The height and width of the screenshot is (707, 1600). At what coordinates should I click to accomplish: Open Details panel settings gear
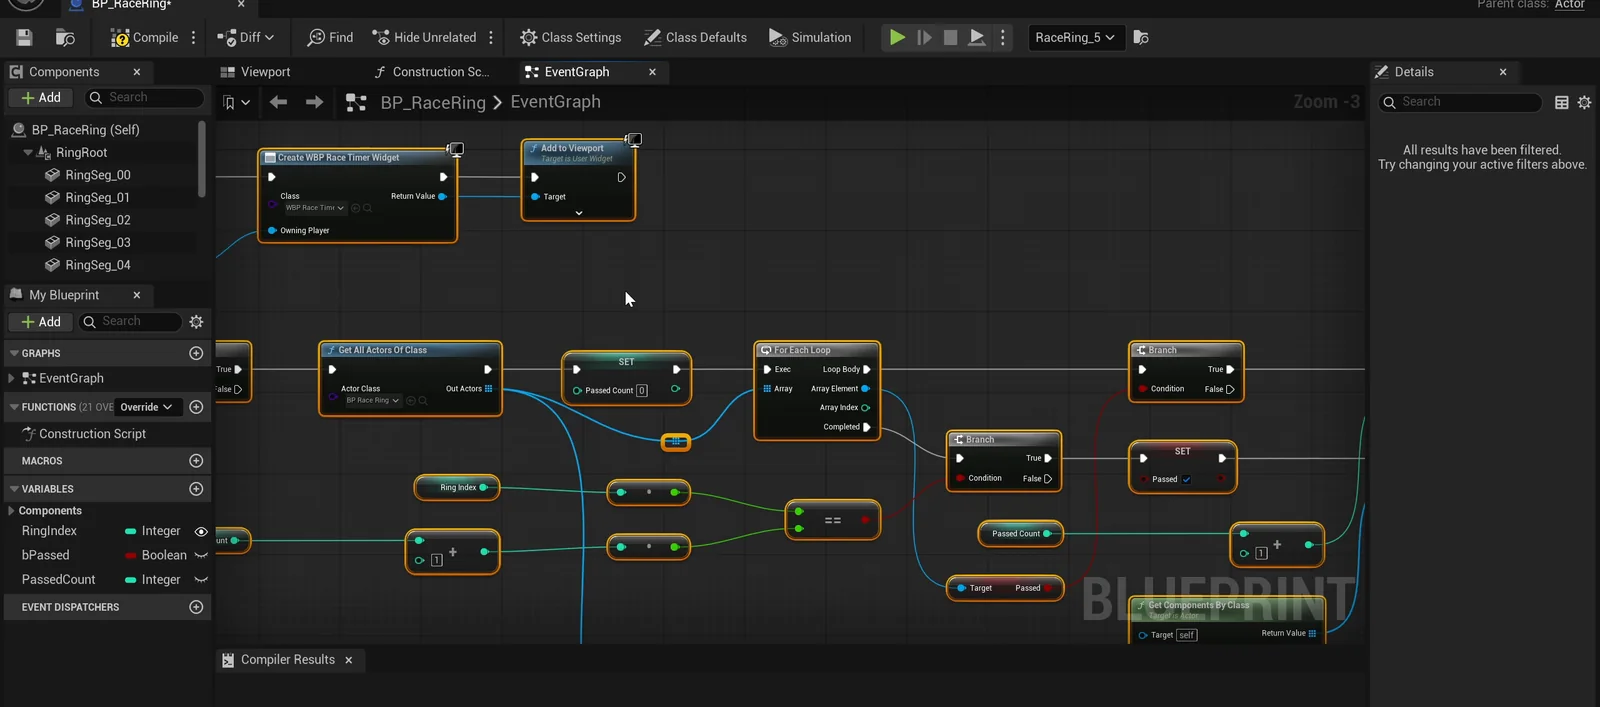pos(1584,102)
